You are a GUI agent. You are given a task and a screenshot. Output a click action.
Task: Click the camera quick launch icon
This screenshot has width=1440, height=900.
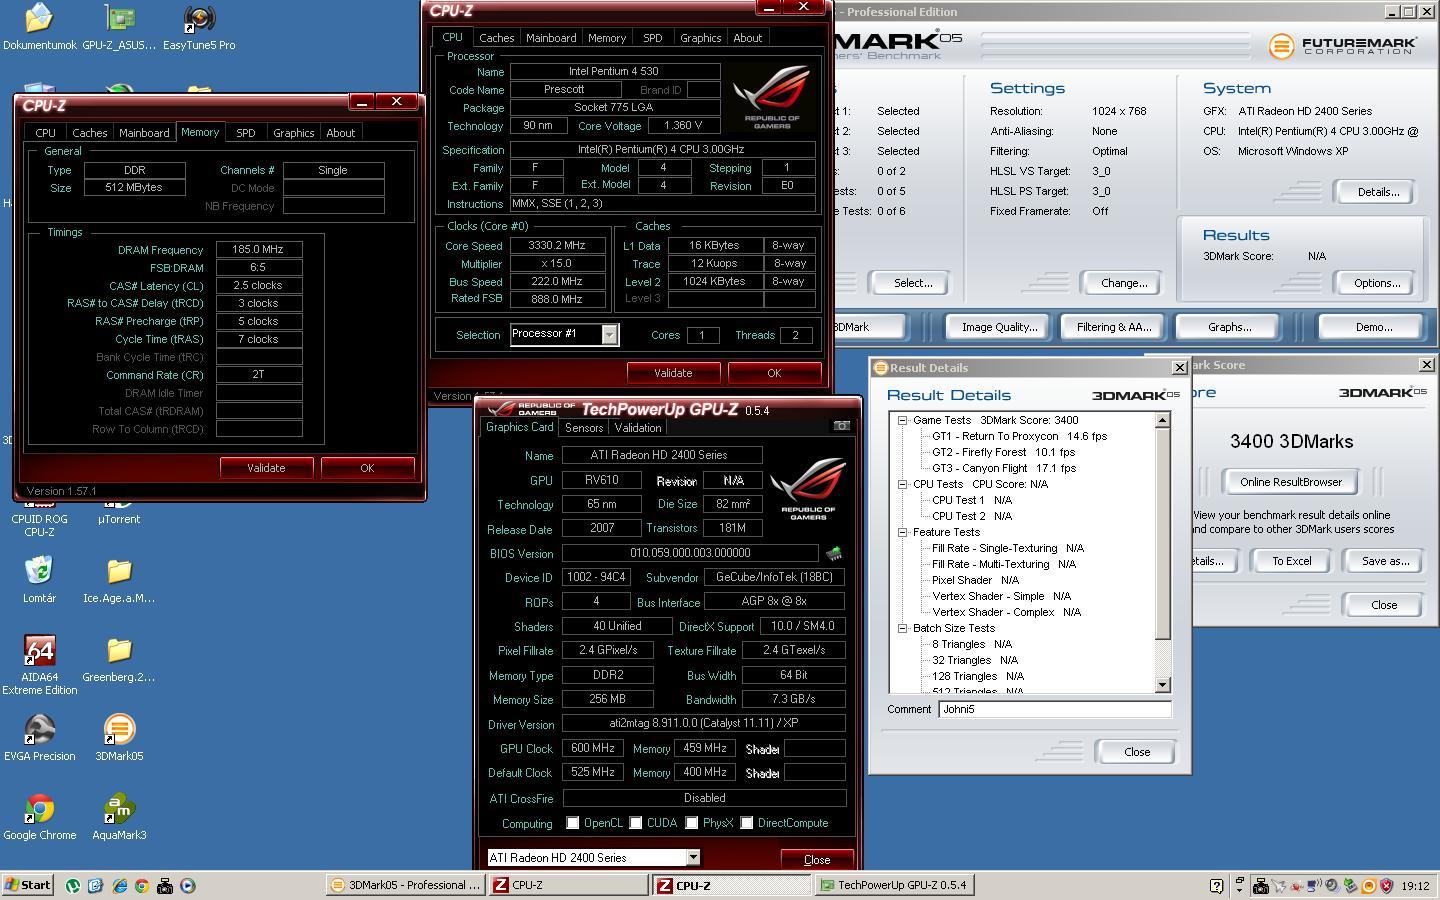pyautogui.click(x=164, y=886)
